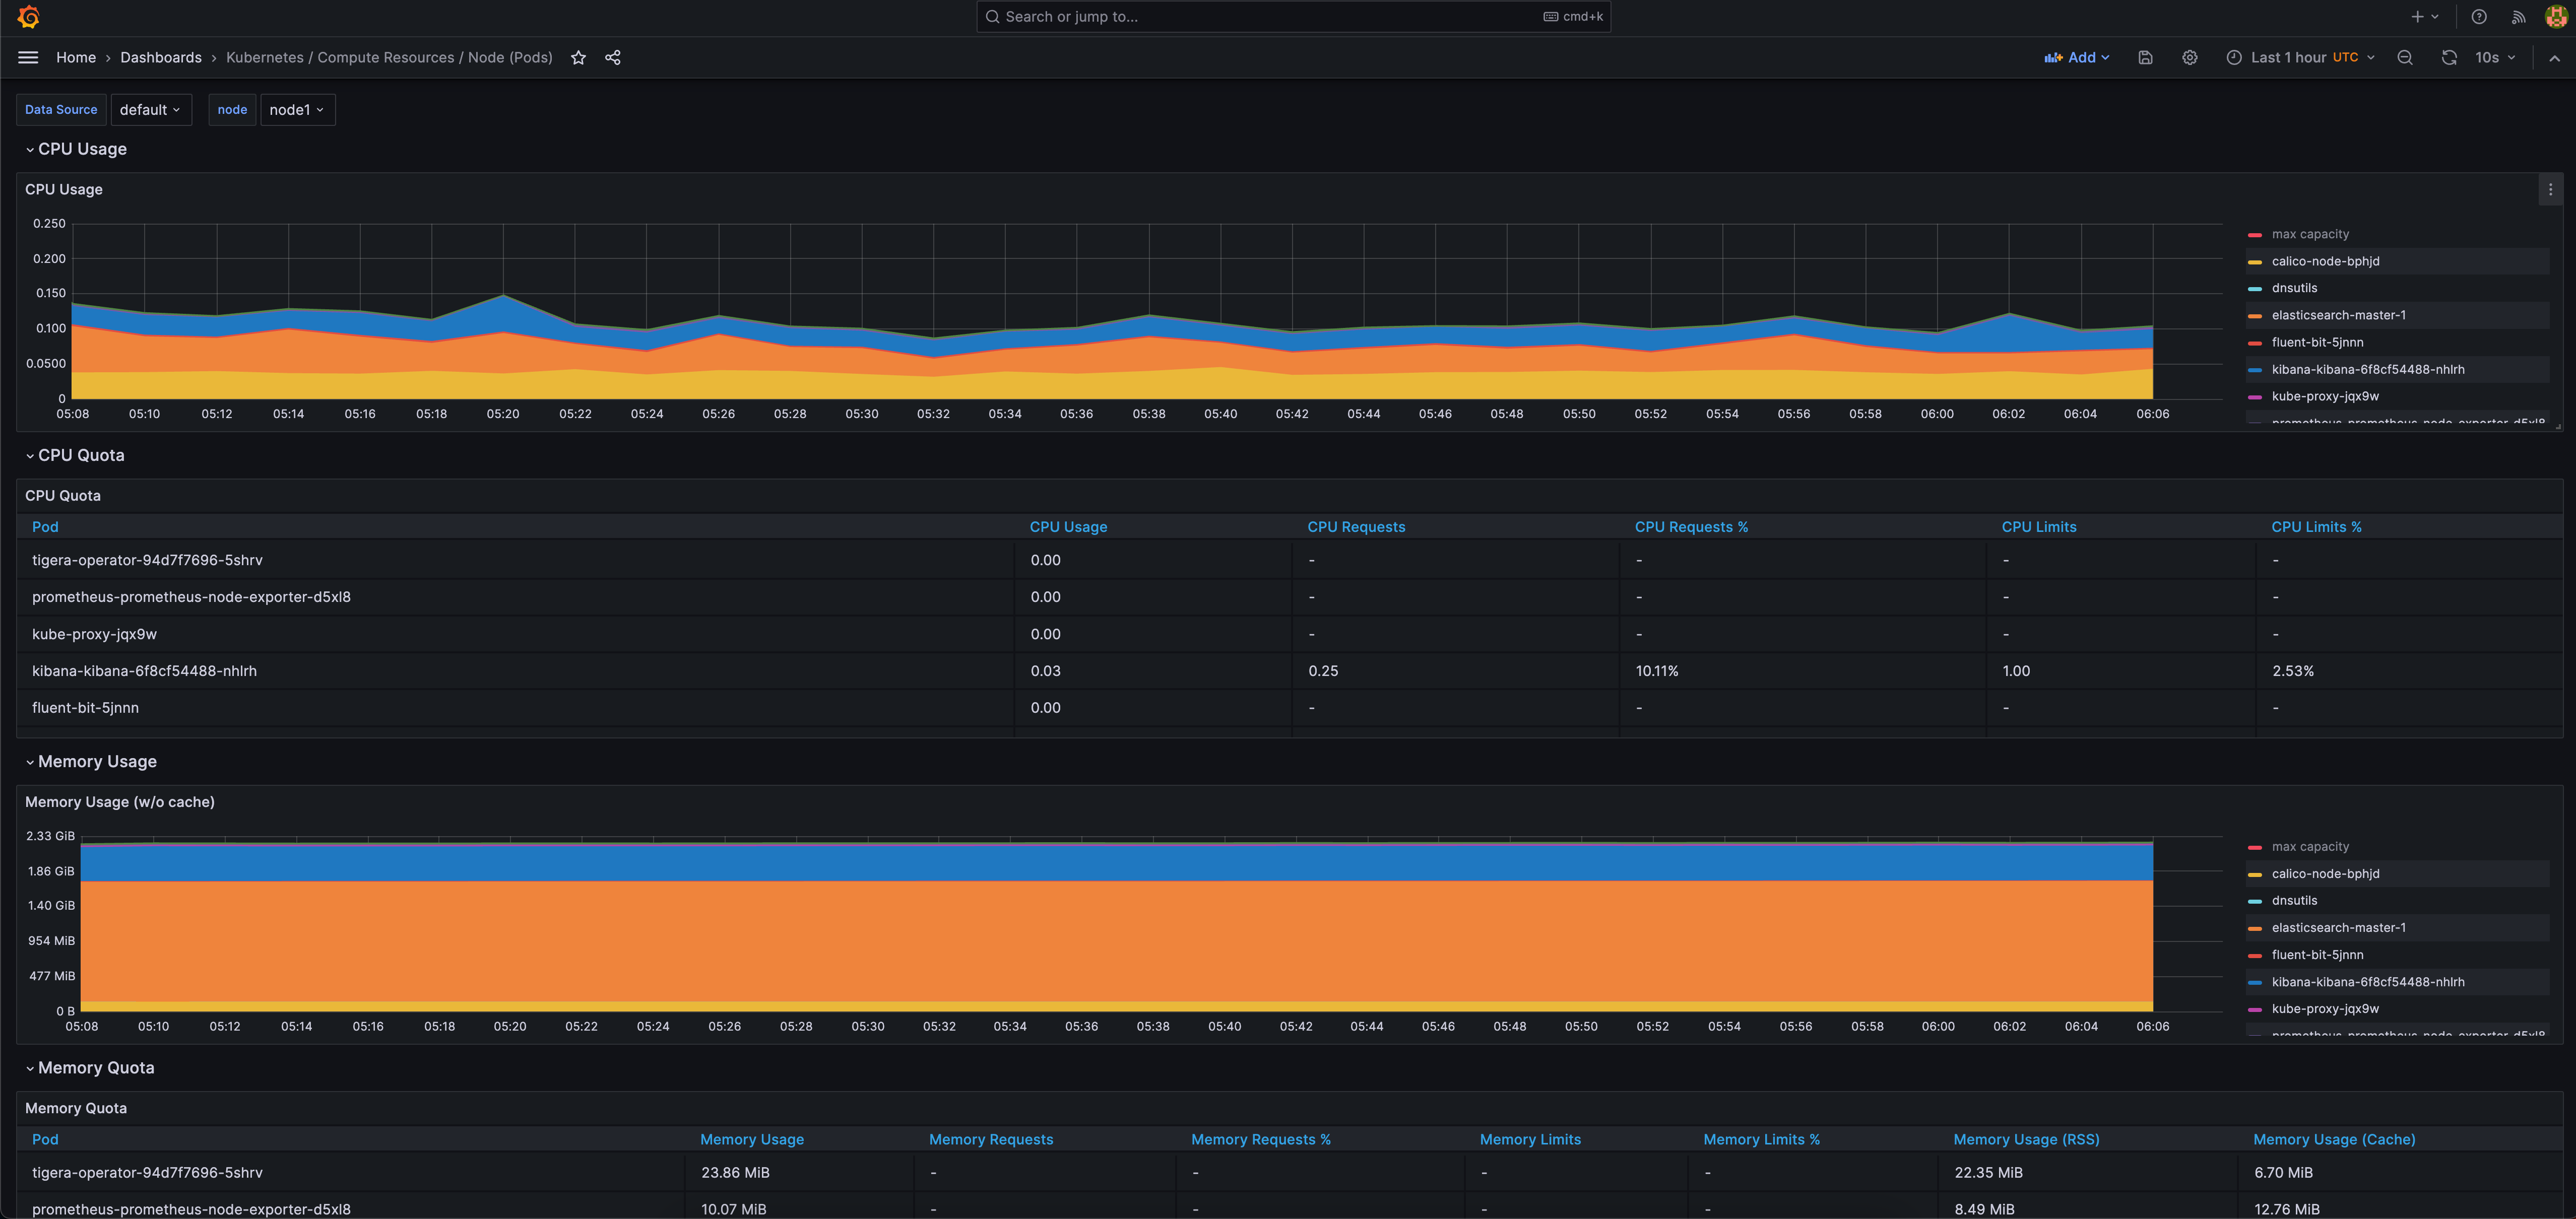Screen dimensions: 2576x1219
Task: Open the main navigation hamburger menu
Action: point(28,57)
